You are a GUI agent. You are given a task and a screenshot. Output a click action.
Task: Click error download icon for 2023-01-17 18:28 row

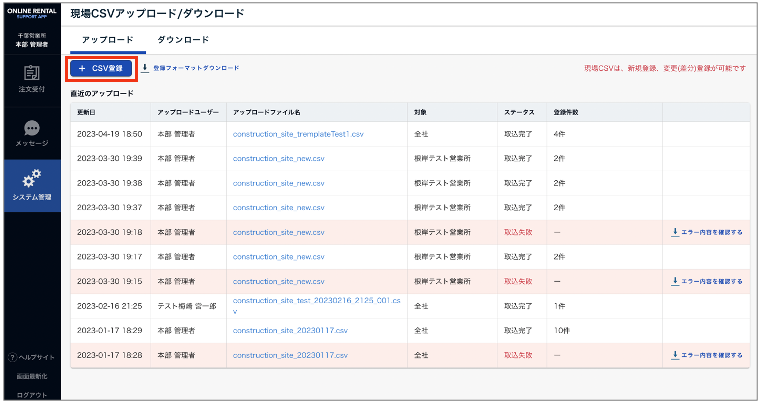coord(676,355)
